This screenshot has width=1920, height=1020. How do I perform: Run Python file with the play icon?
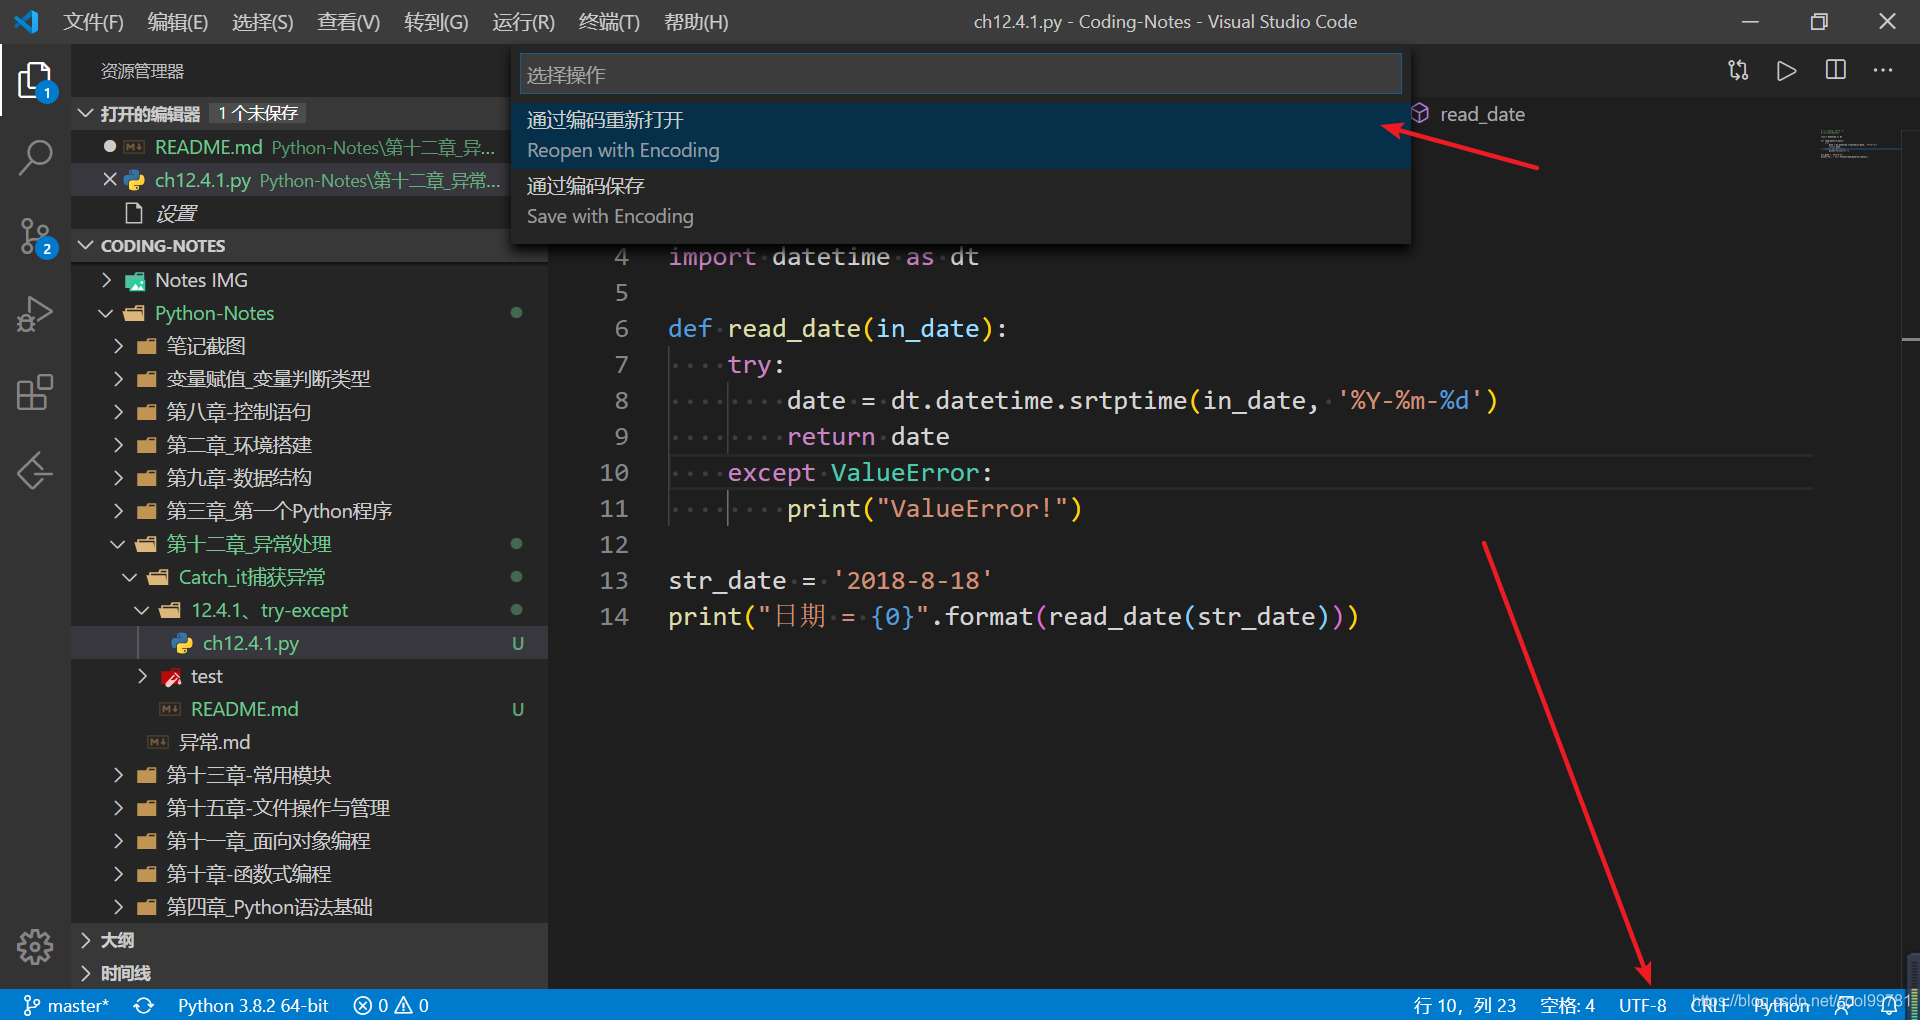(1786, 70)
